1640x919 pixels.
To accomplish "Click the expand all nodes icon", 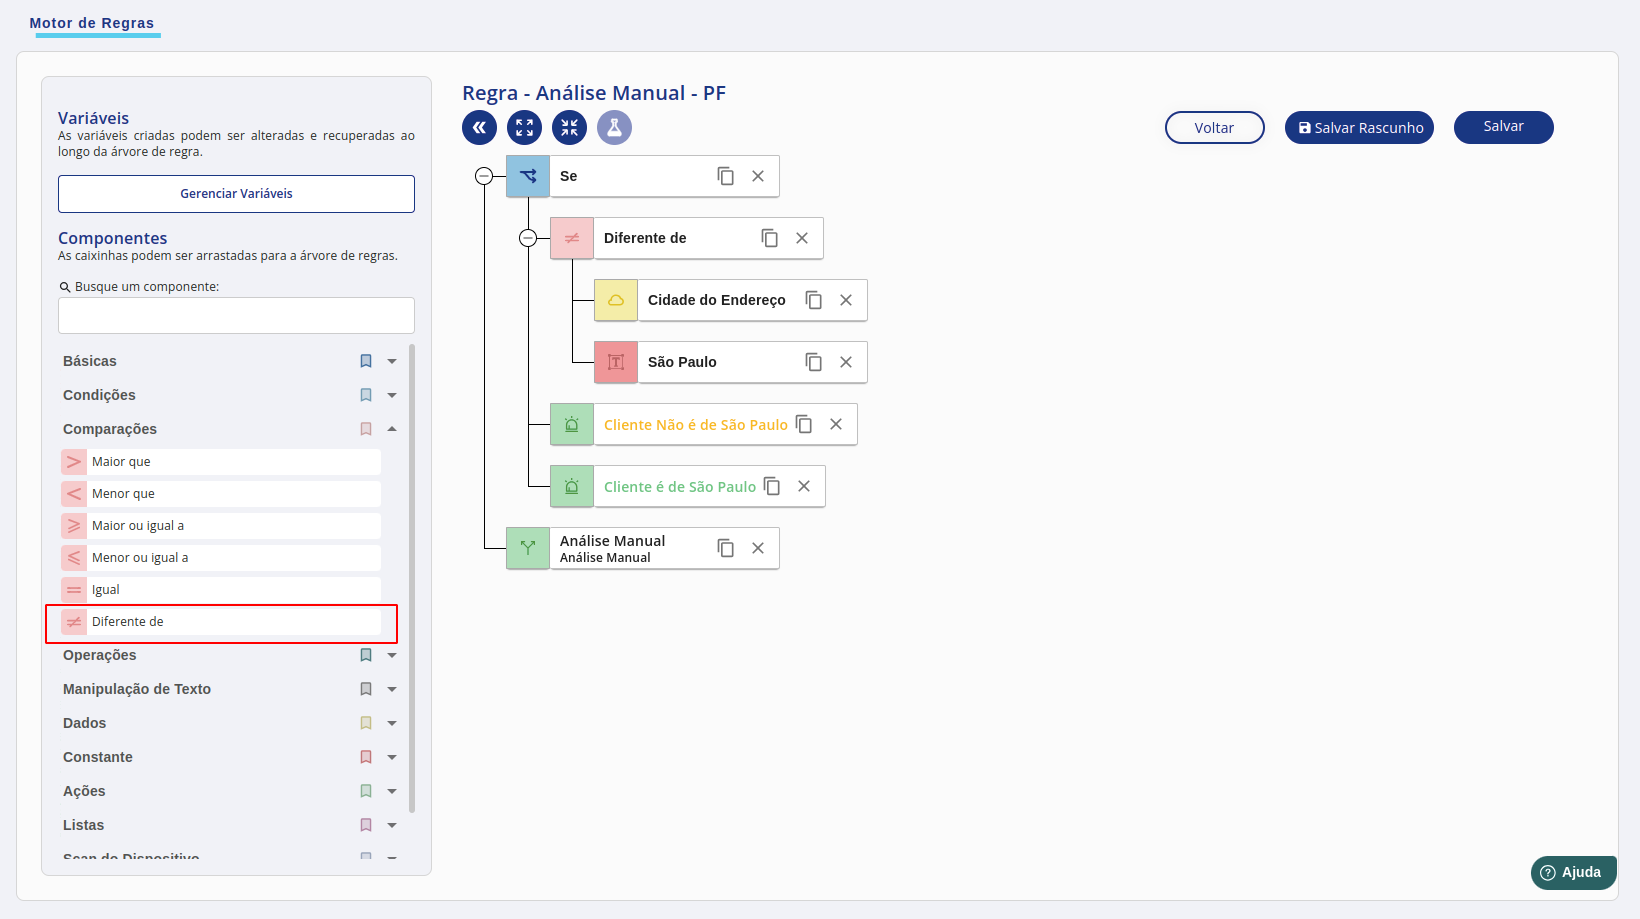I will tap(524, 127).
